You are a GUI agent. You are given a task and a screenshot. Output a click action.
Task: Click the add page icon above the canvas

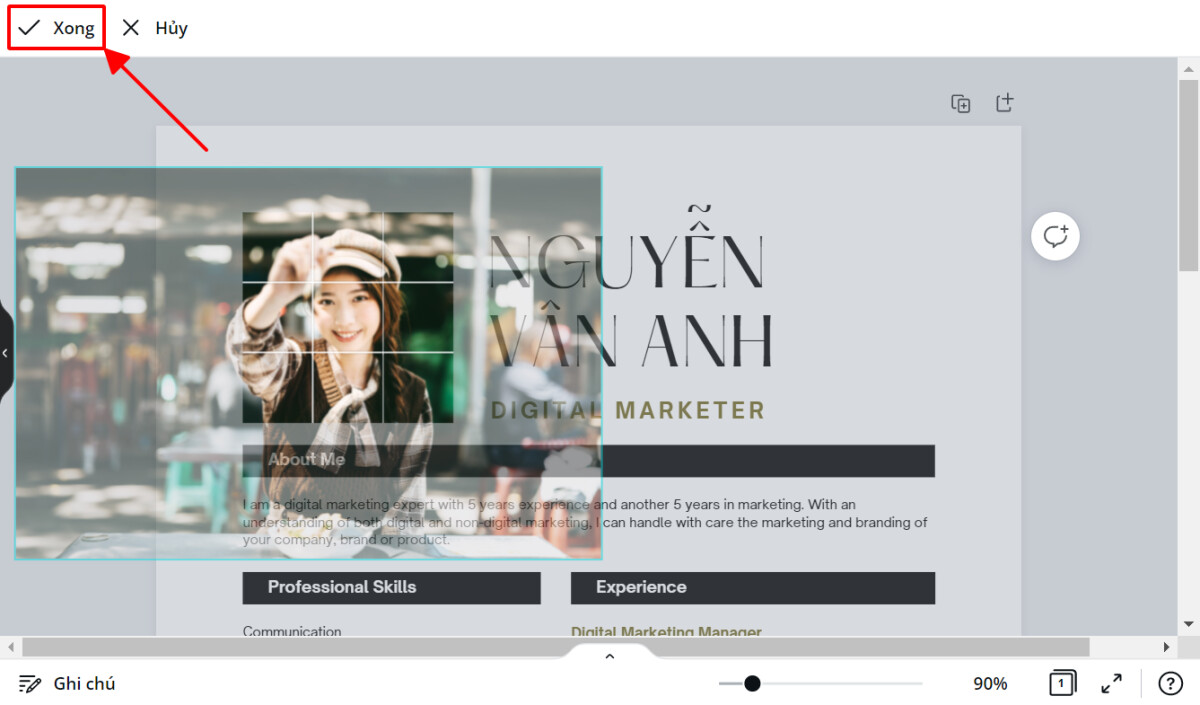click(x=1005, y=103)
